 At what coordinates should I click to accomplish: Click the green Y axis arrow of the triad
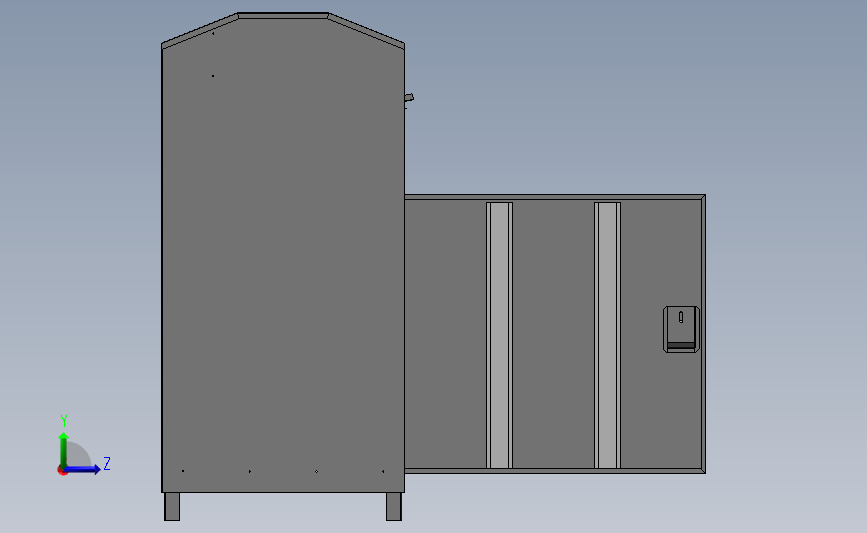point(64,450)
